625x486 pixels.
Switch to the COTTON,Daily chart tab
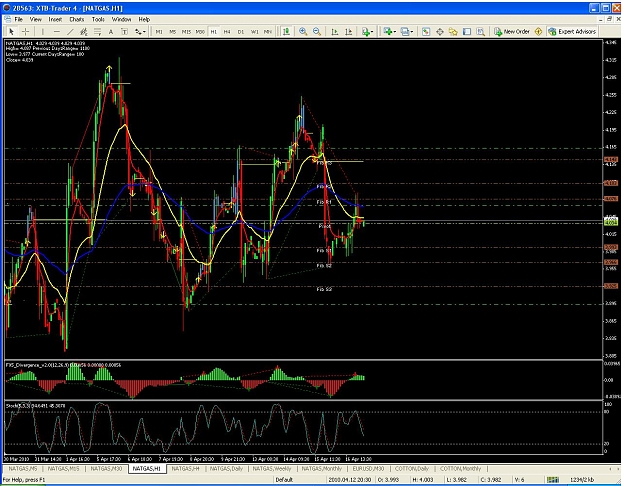point(412,468)
